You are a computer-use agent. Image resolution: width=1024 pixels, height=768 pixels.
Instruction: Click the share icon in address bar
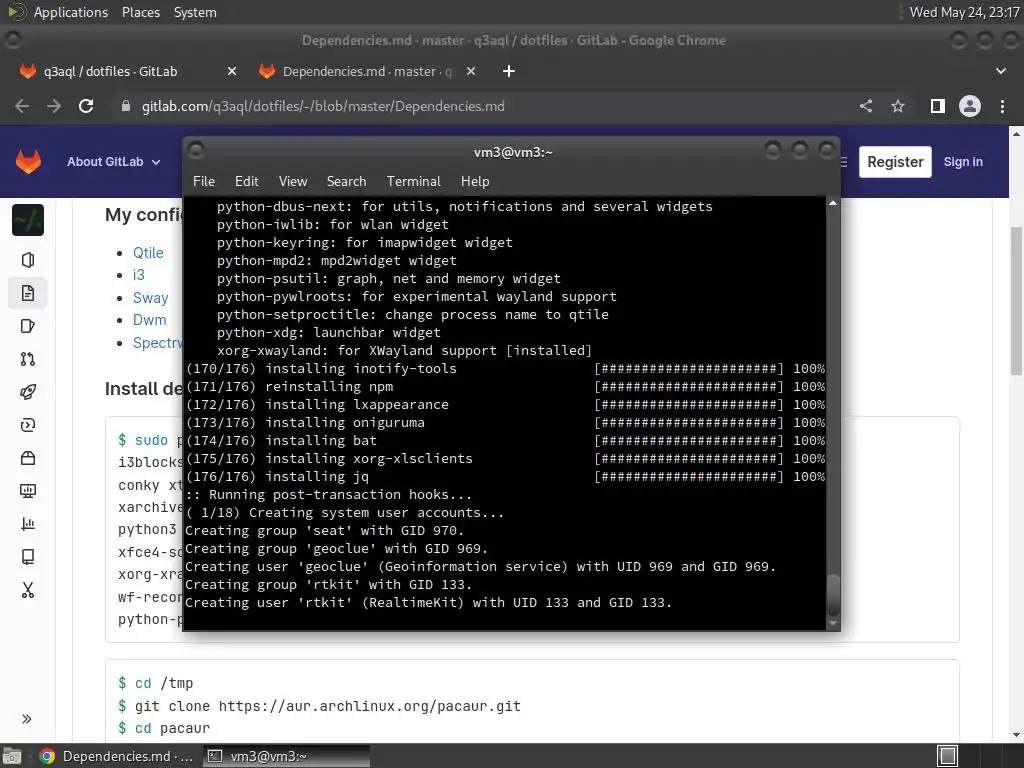tap(866, 106)
